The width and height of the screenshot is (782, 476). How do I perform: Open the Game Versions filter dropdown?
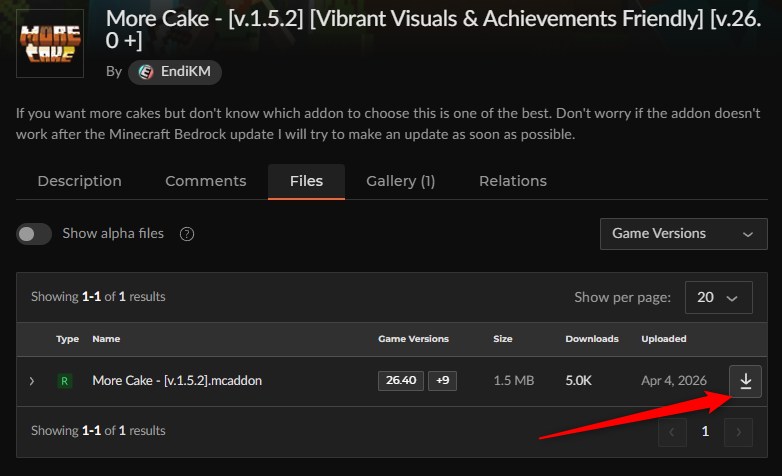click(x=683, y=234)
